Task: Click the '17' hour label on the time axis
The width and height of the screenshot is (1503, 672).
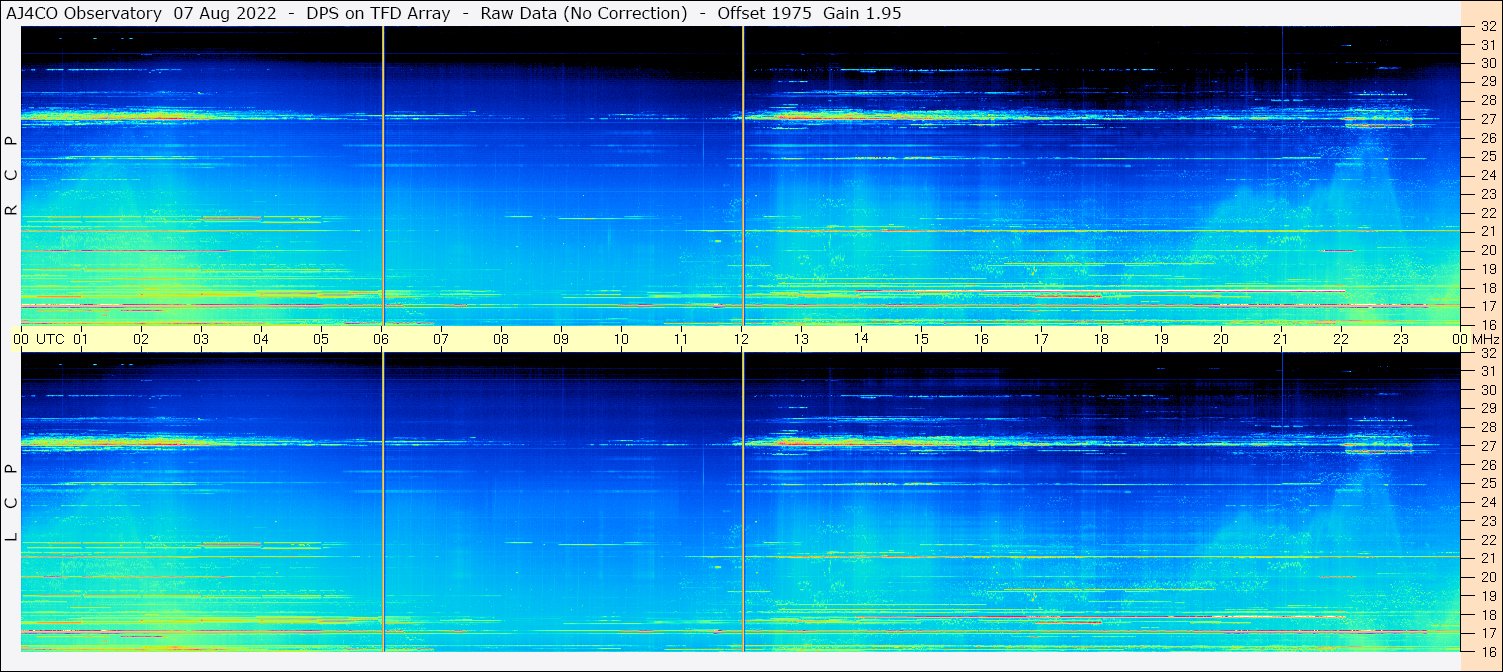Action: [1041, 339]
